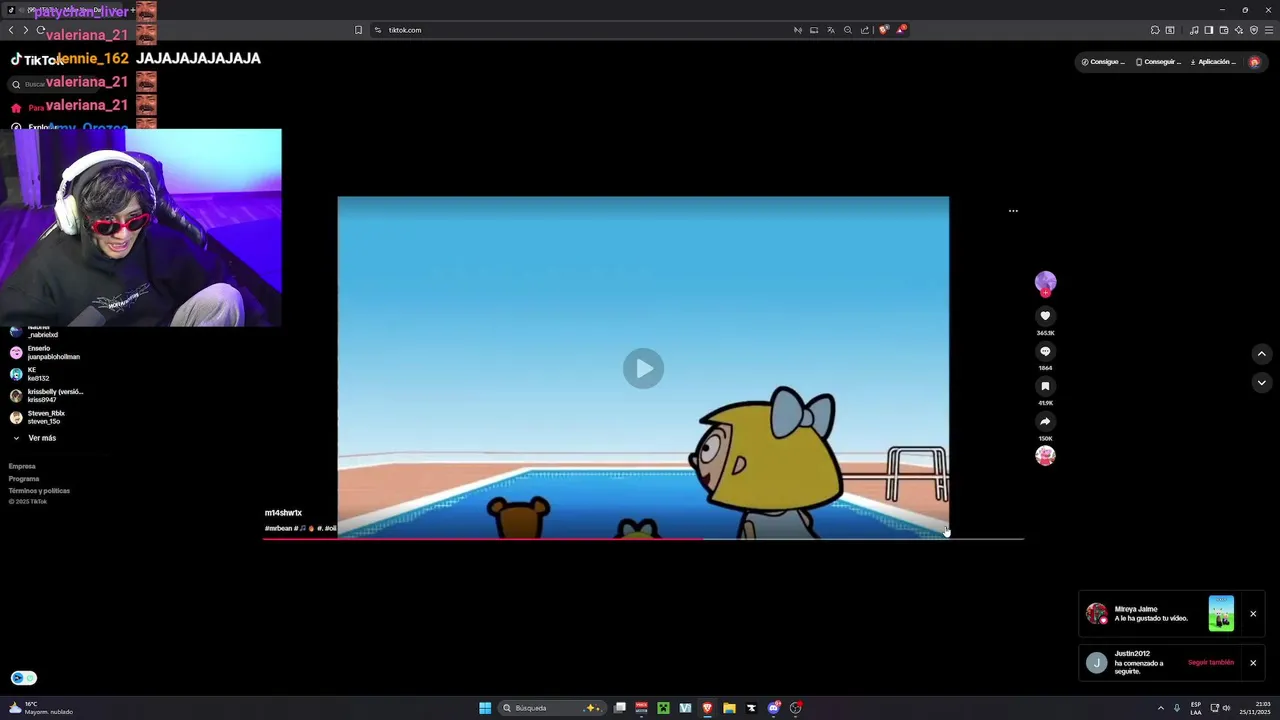
Task: Open the Brave VPN shield icon
Action: pos(1254,30)
